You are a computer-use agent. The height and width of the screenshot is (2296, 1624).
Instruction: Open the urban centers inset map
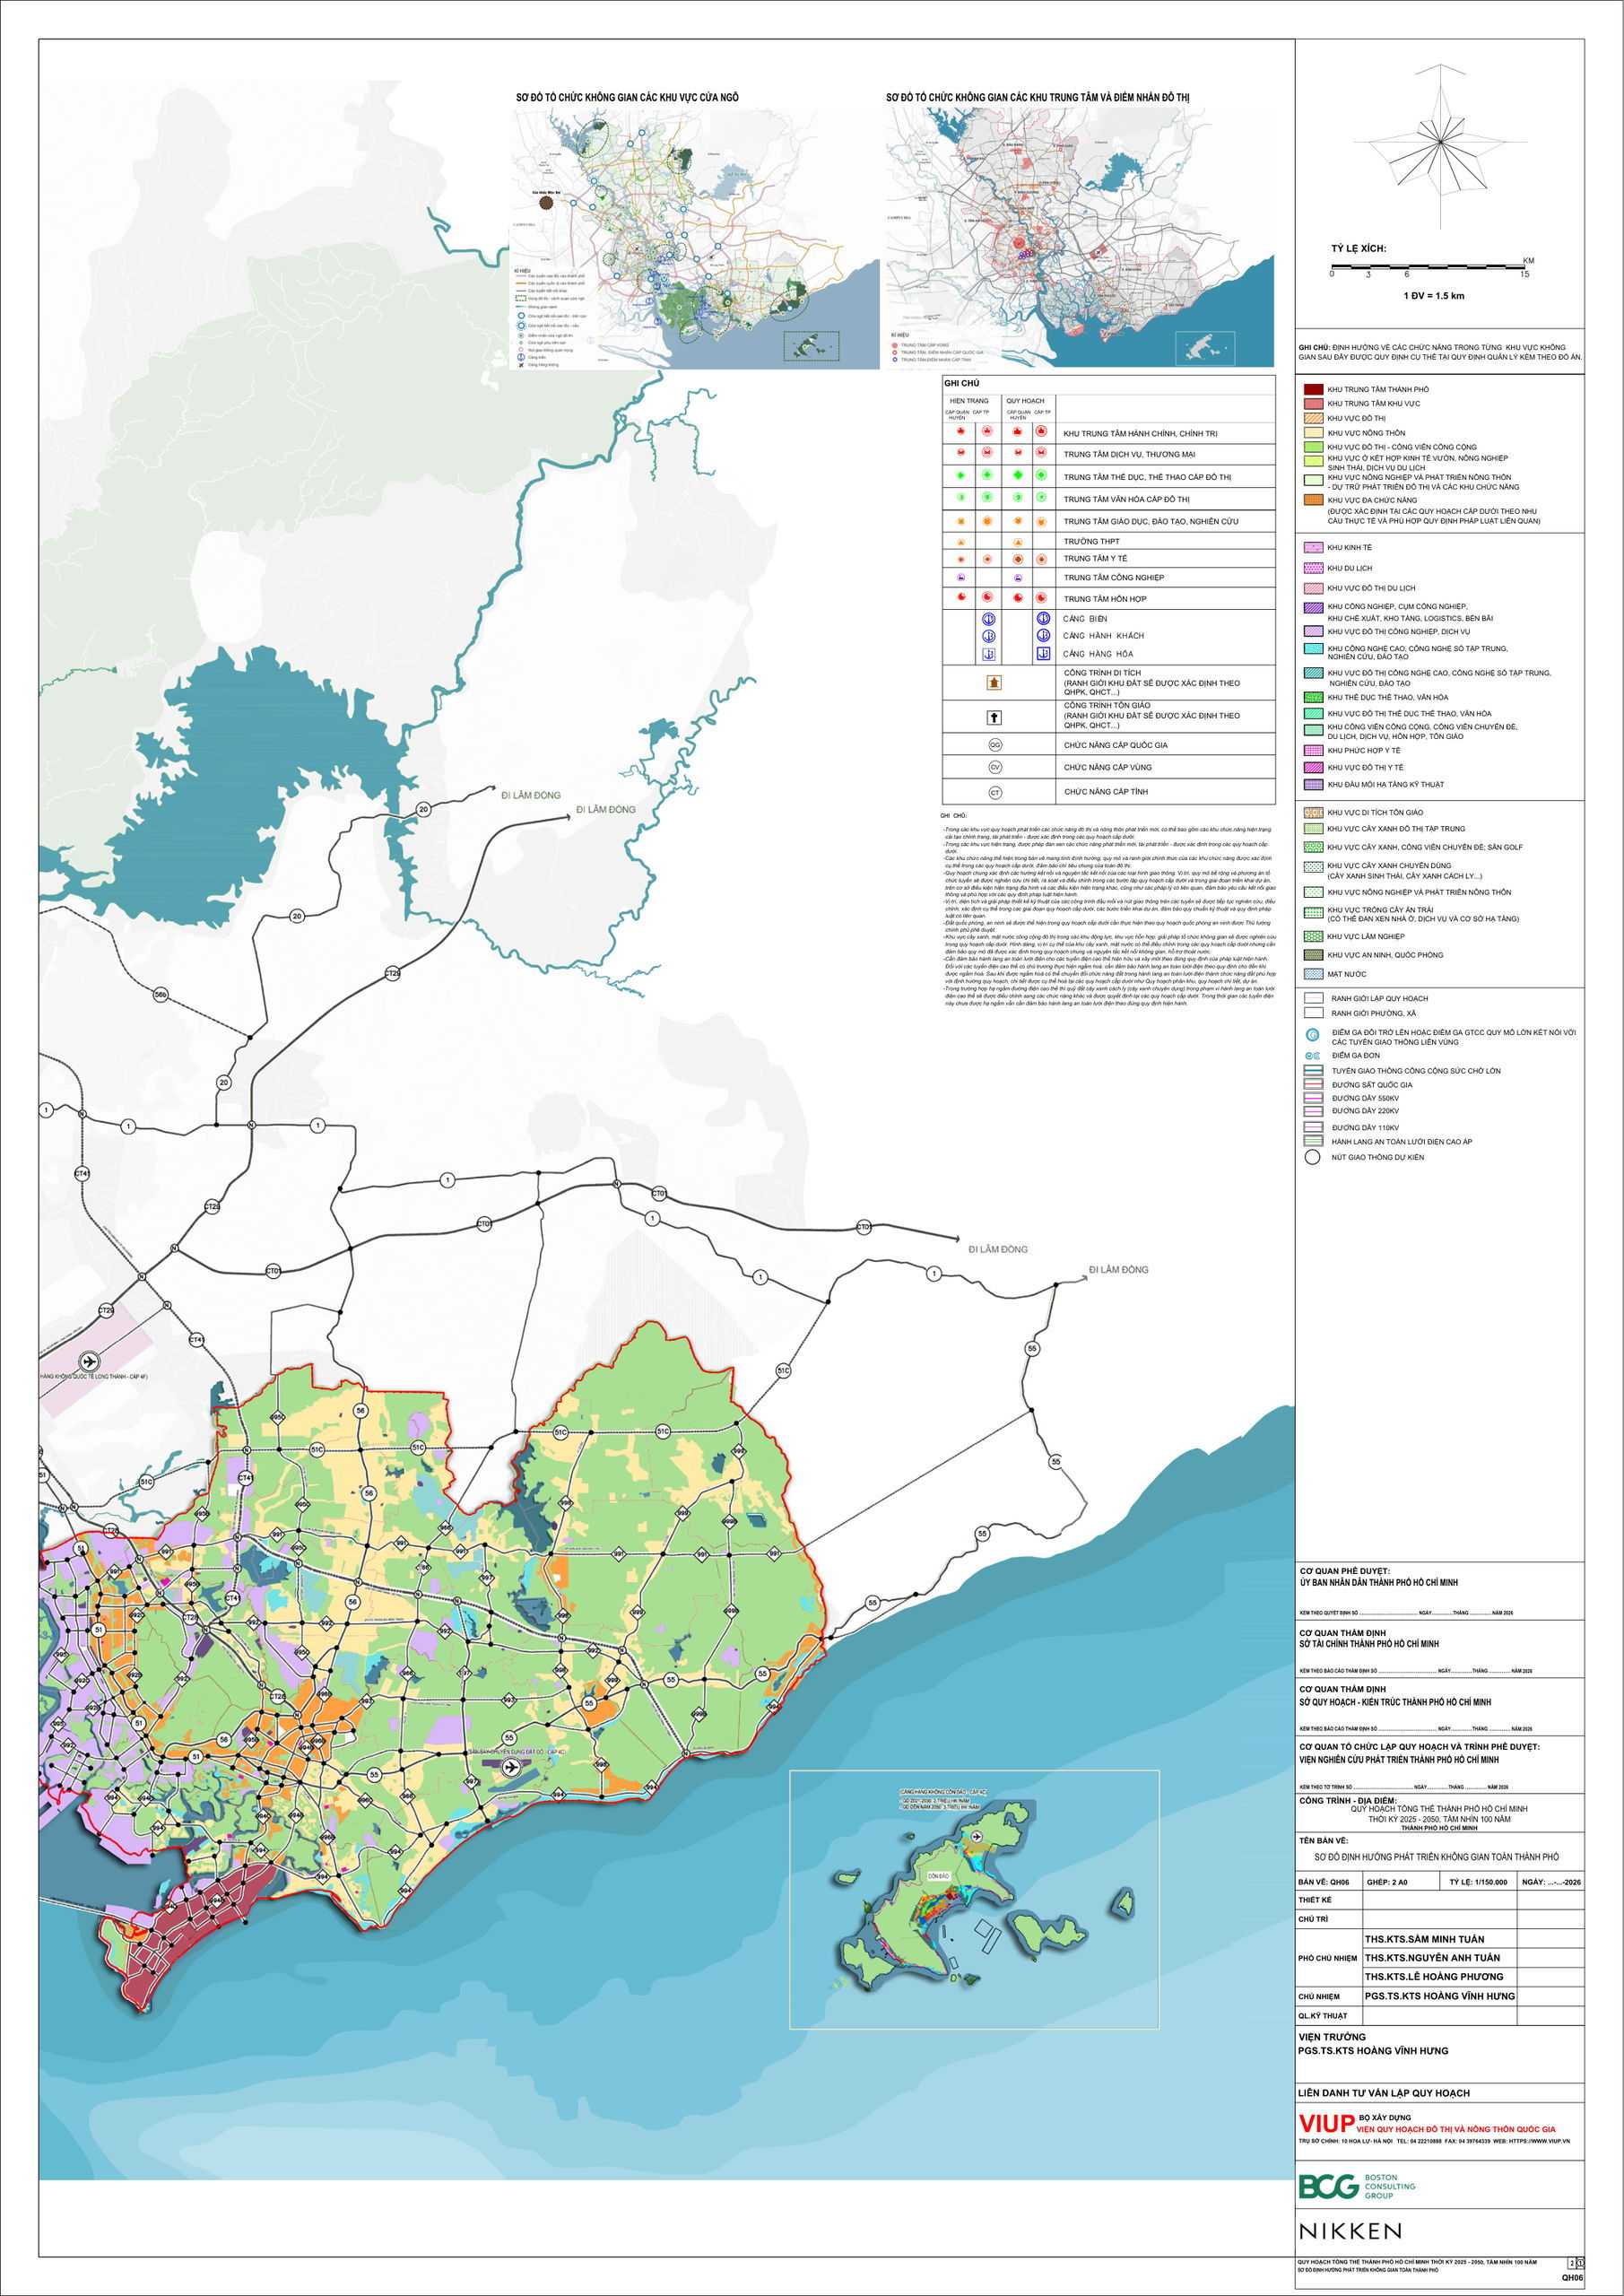pos(1080,239)
